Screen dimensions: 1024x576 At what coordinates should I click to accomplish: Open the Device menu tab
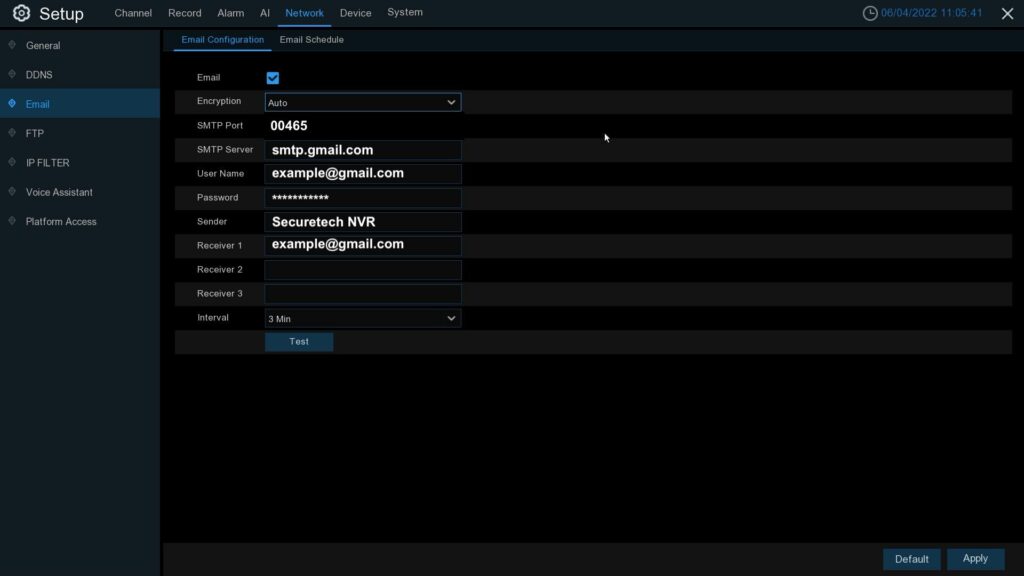pos(355,13)
